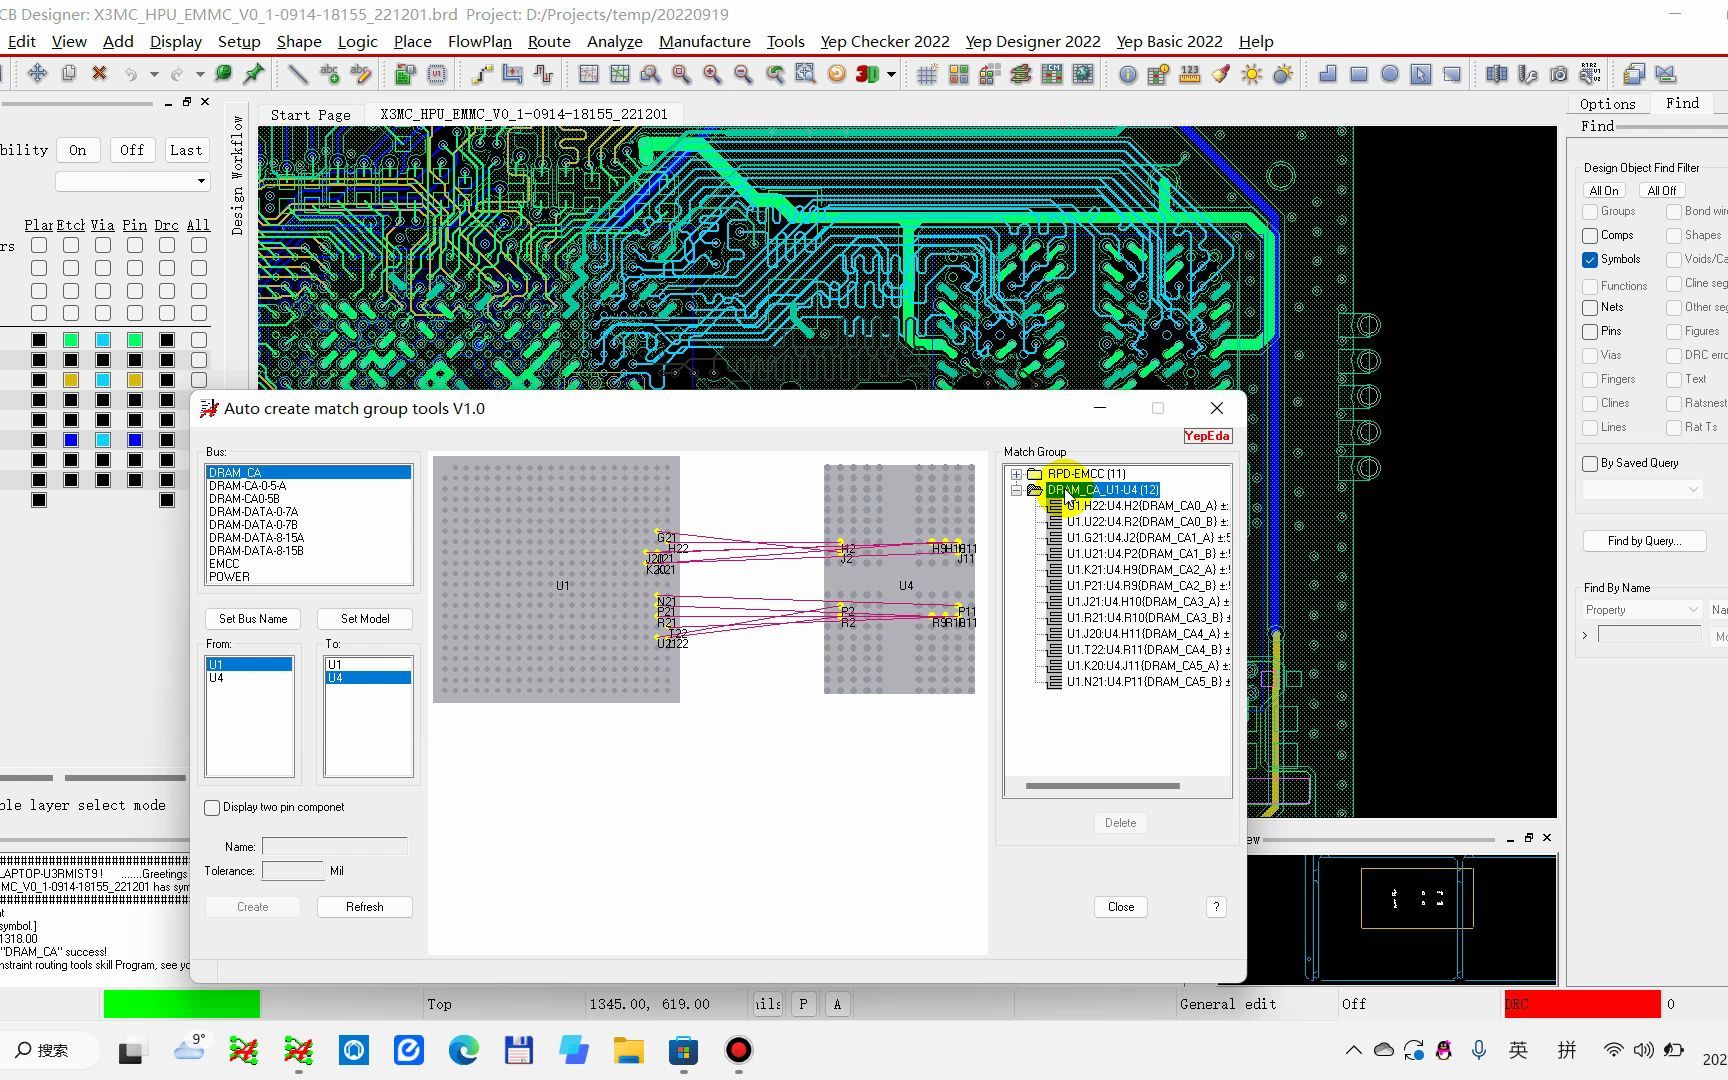Select the Move tool in toolbar

pyautogui.click(x=37, y=74)
